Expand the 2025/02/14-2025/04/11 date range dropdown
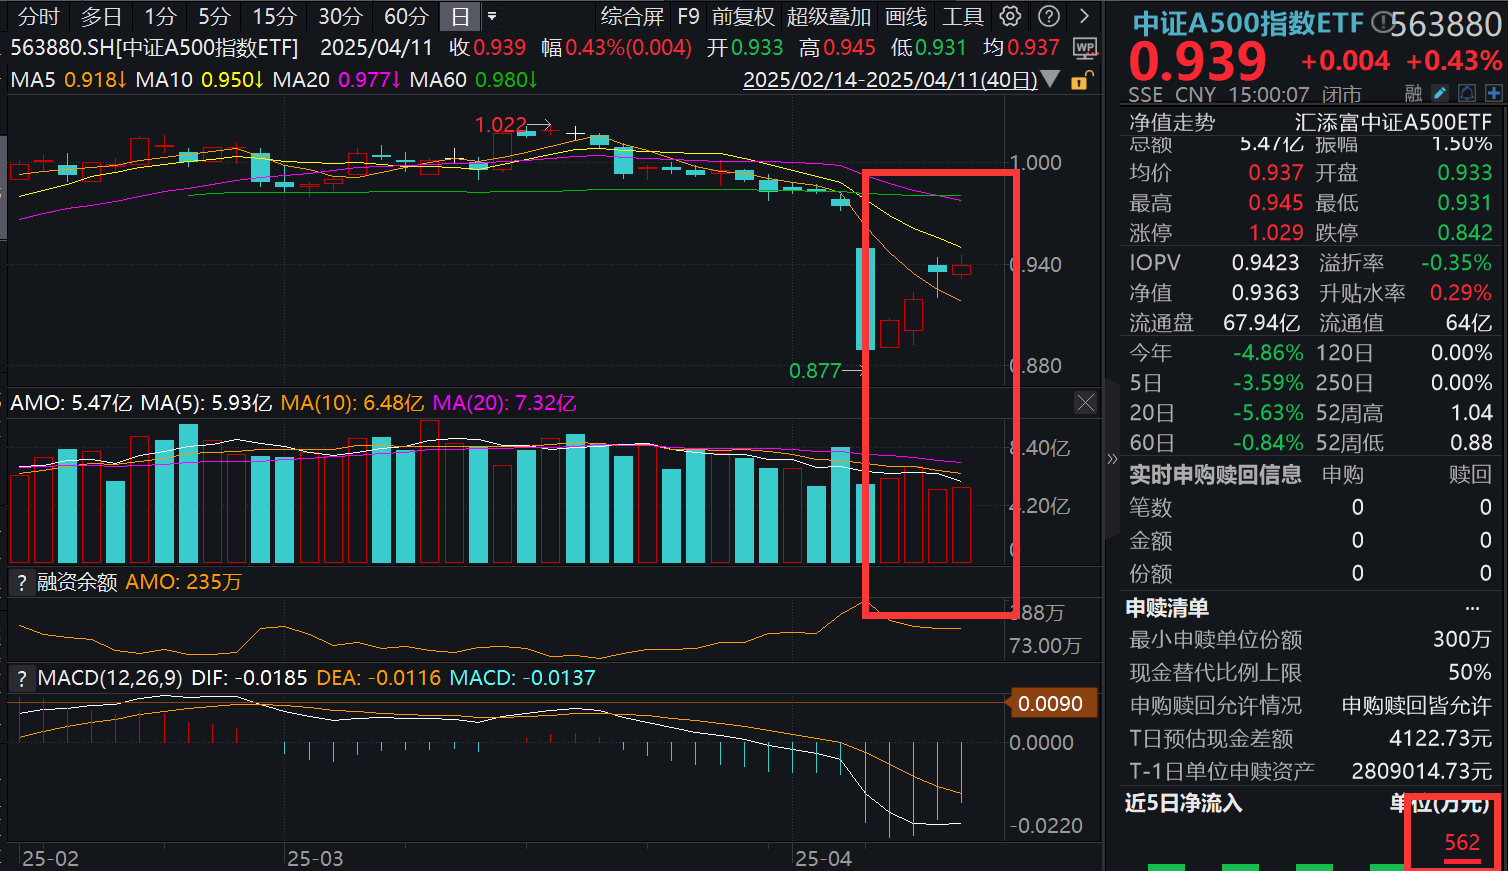 (x=1049, y=79)
